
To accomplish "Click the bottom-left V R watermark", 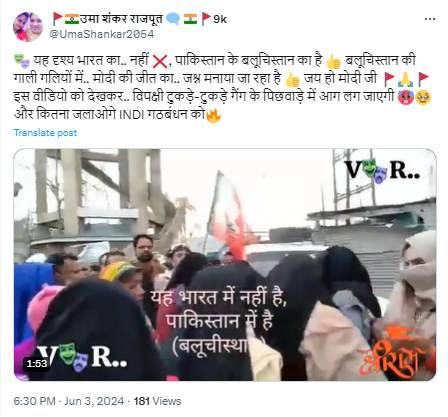I will click(x=82, y=357).
